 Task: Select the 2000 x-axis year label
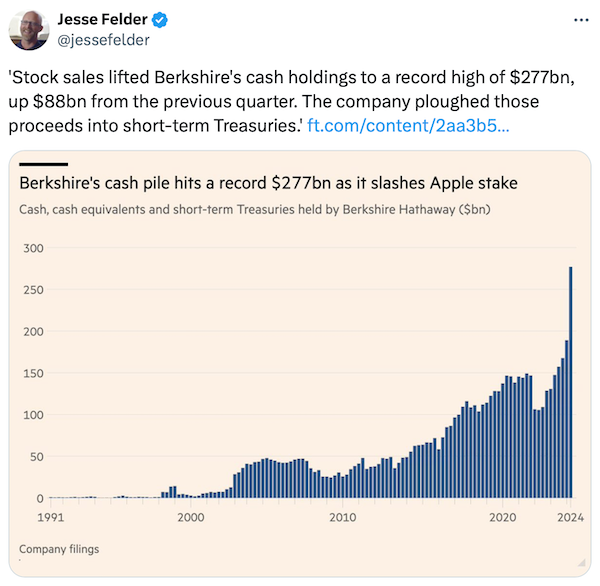191,517
